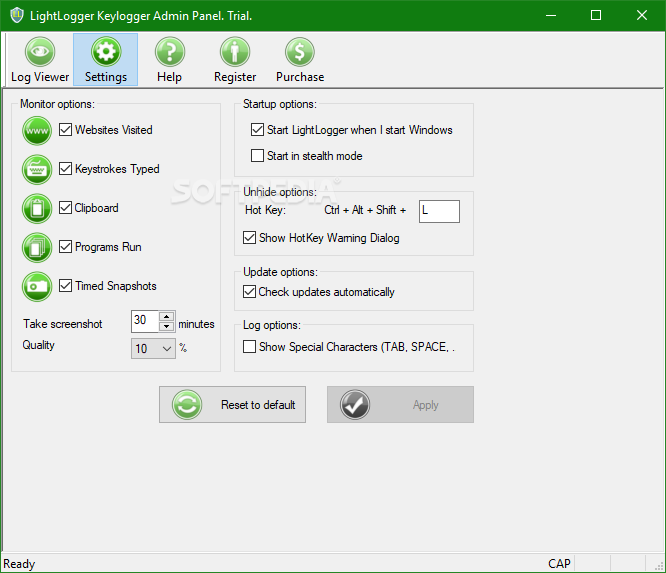
Task: Click the CAP indicator in status bar
Action: [x=559, y=564]
